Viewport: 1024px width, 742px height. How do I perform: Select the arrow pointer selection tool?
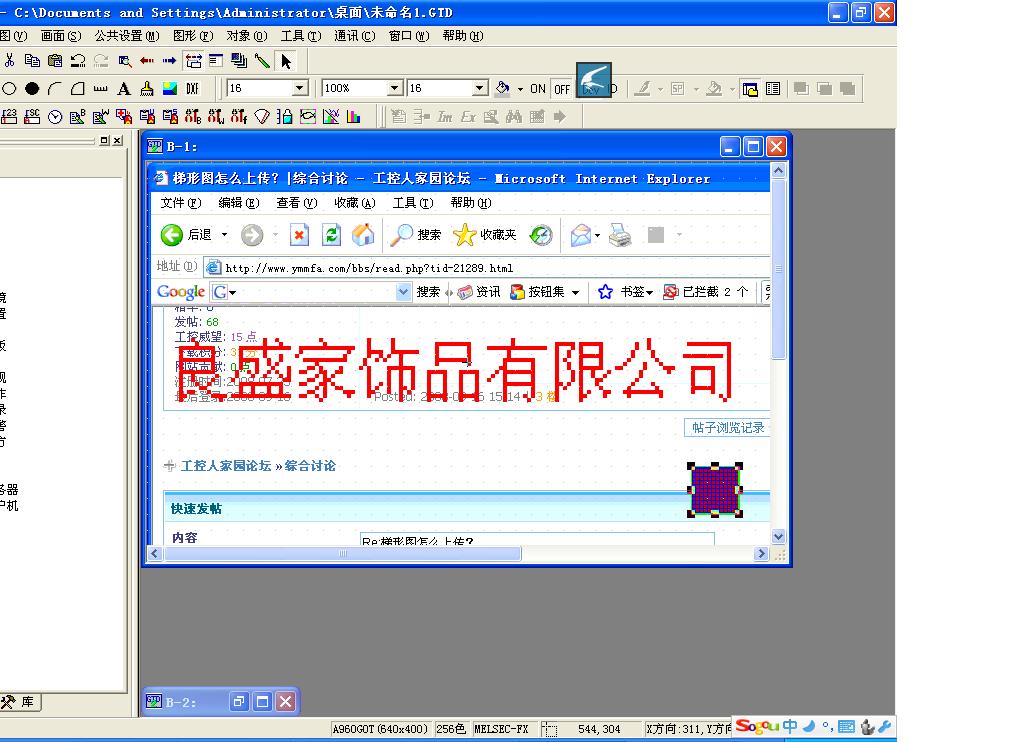286,61
